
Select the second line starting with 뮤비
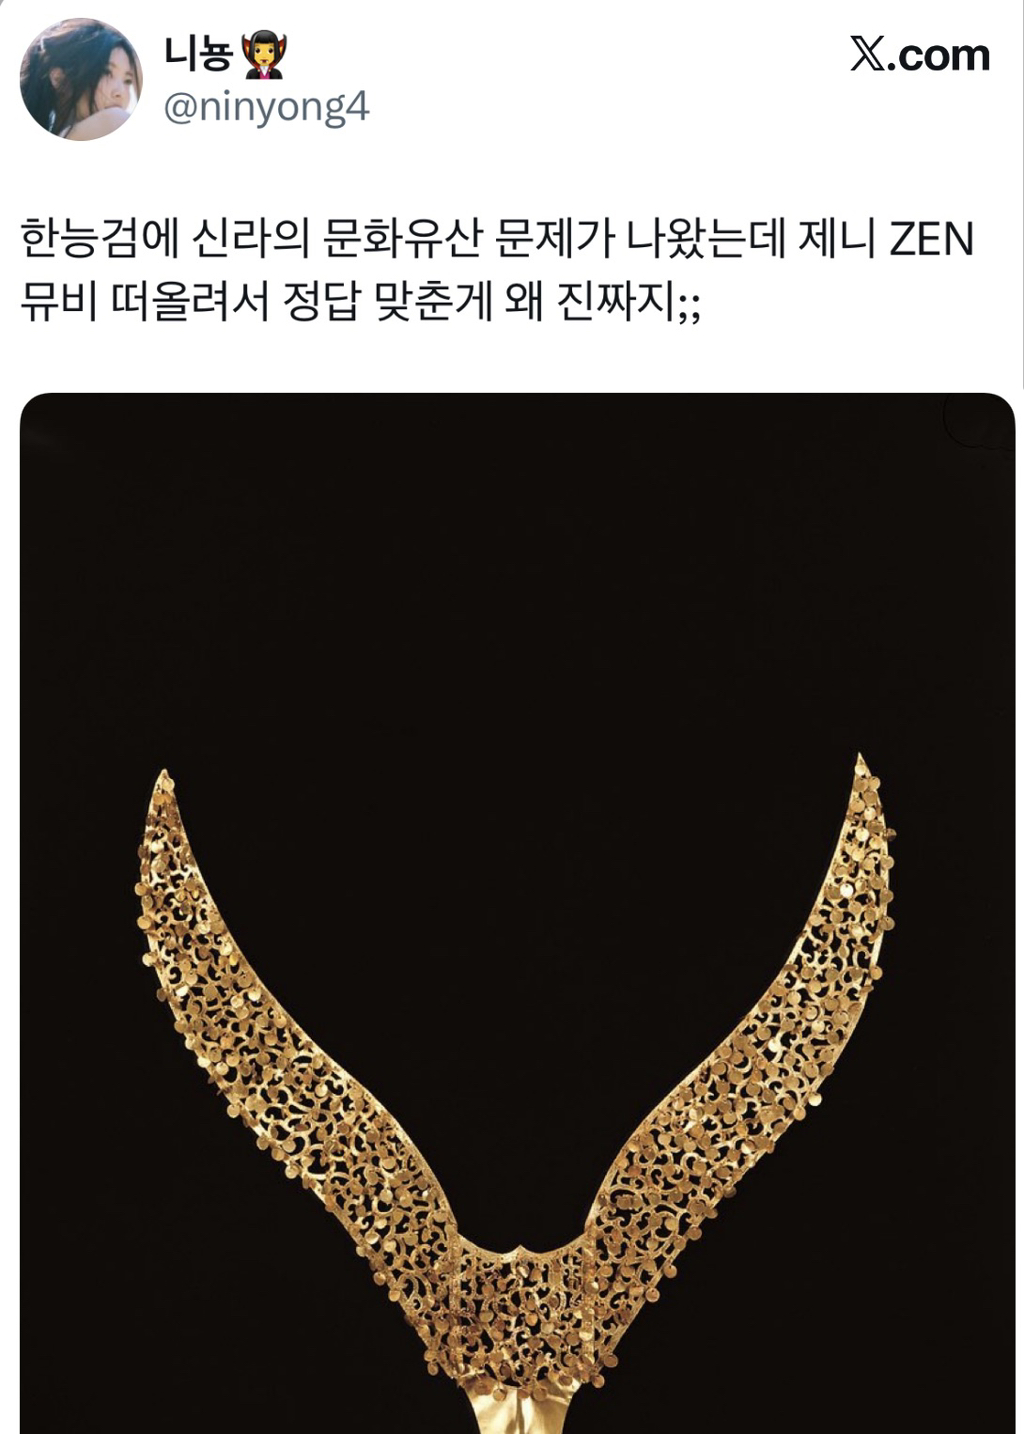[x=361, y=301]
